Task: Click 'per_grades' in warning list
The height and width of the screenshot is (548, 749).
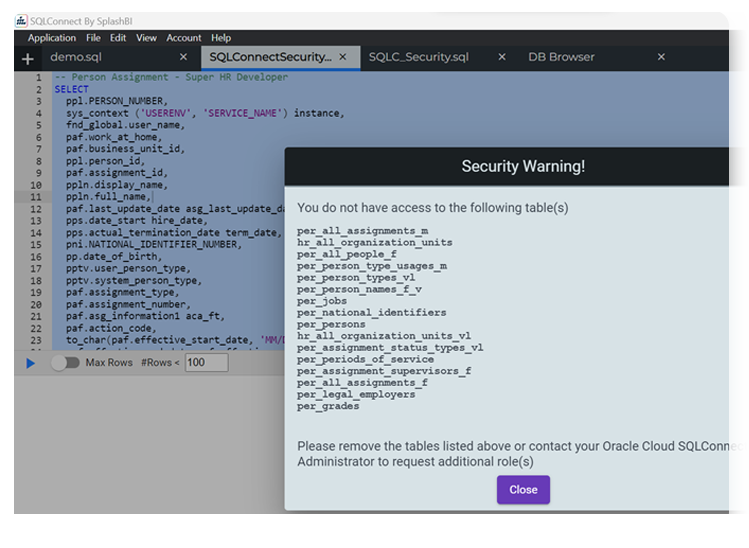Action: click(328, 406)
